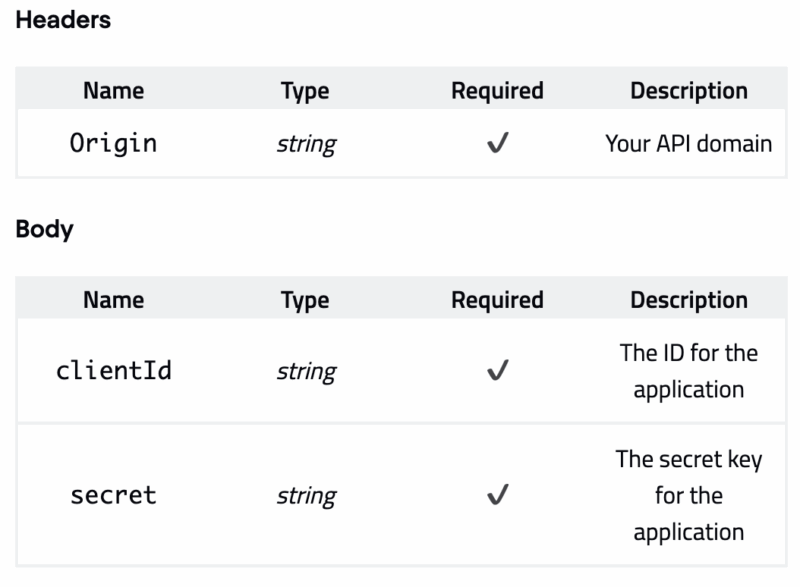Click the Required checkmark for clientId

pos(497,372)
